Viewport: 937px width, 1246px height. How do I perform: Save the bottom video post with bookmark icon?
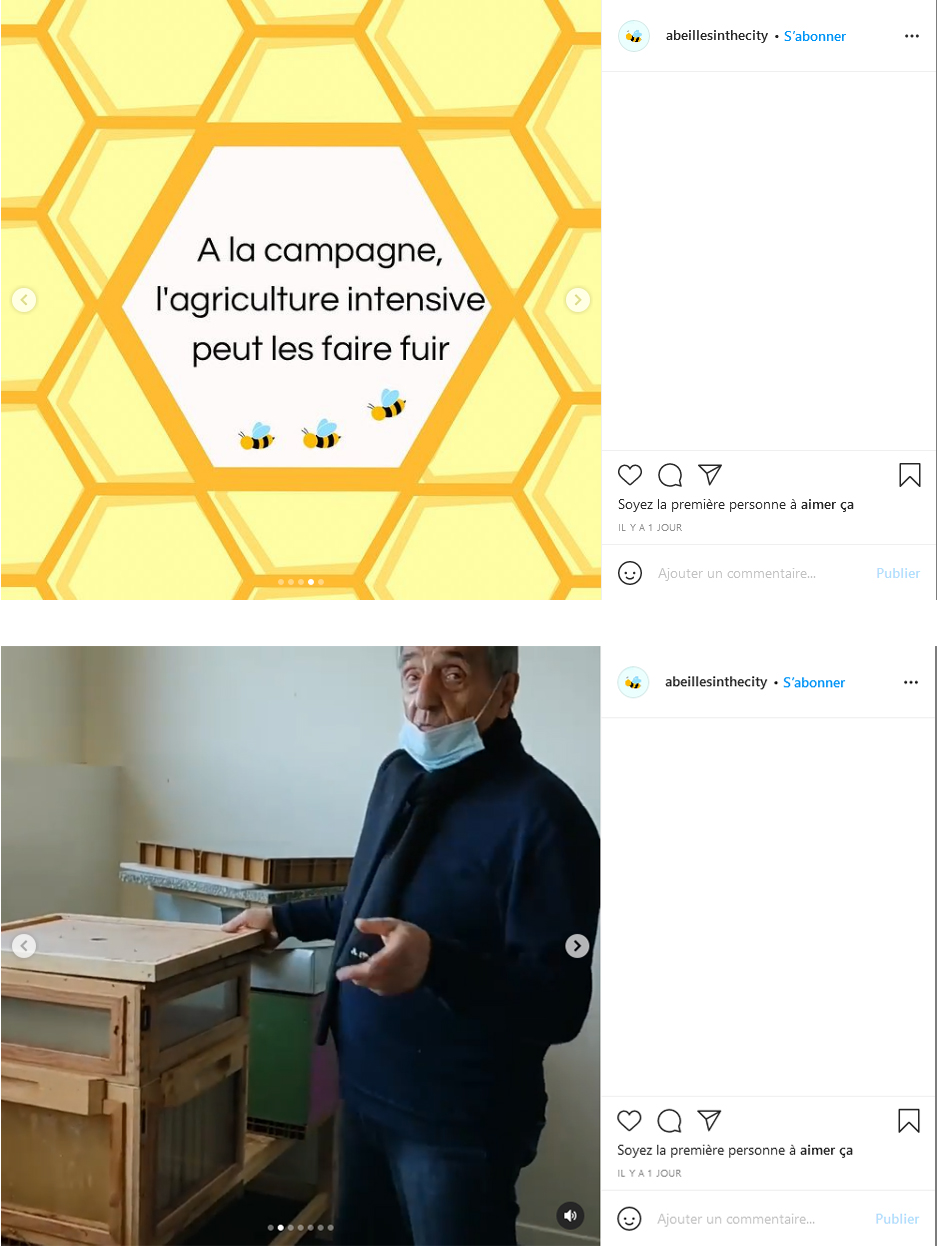(x=909, y=1121)
